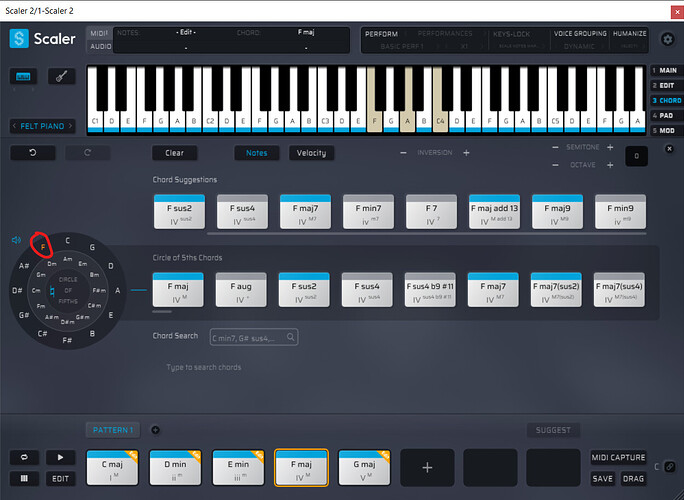684x500 pixels.
Task: Click the SAVE button
Action: pyautogui.click(x=602, y=479)
